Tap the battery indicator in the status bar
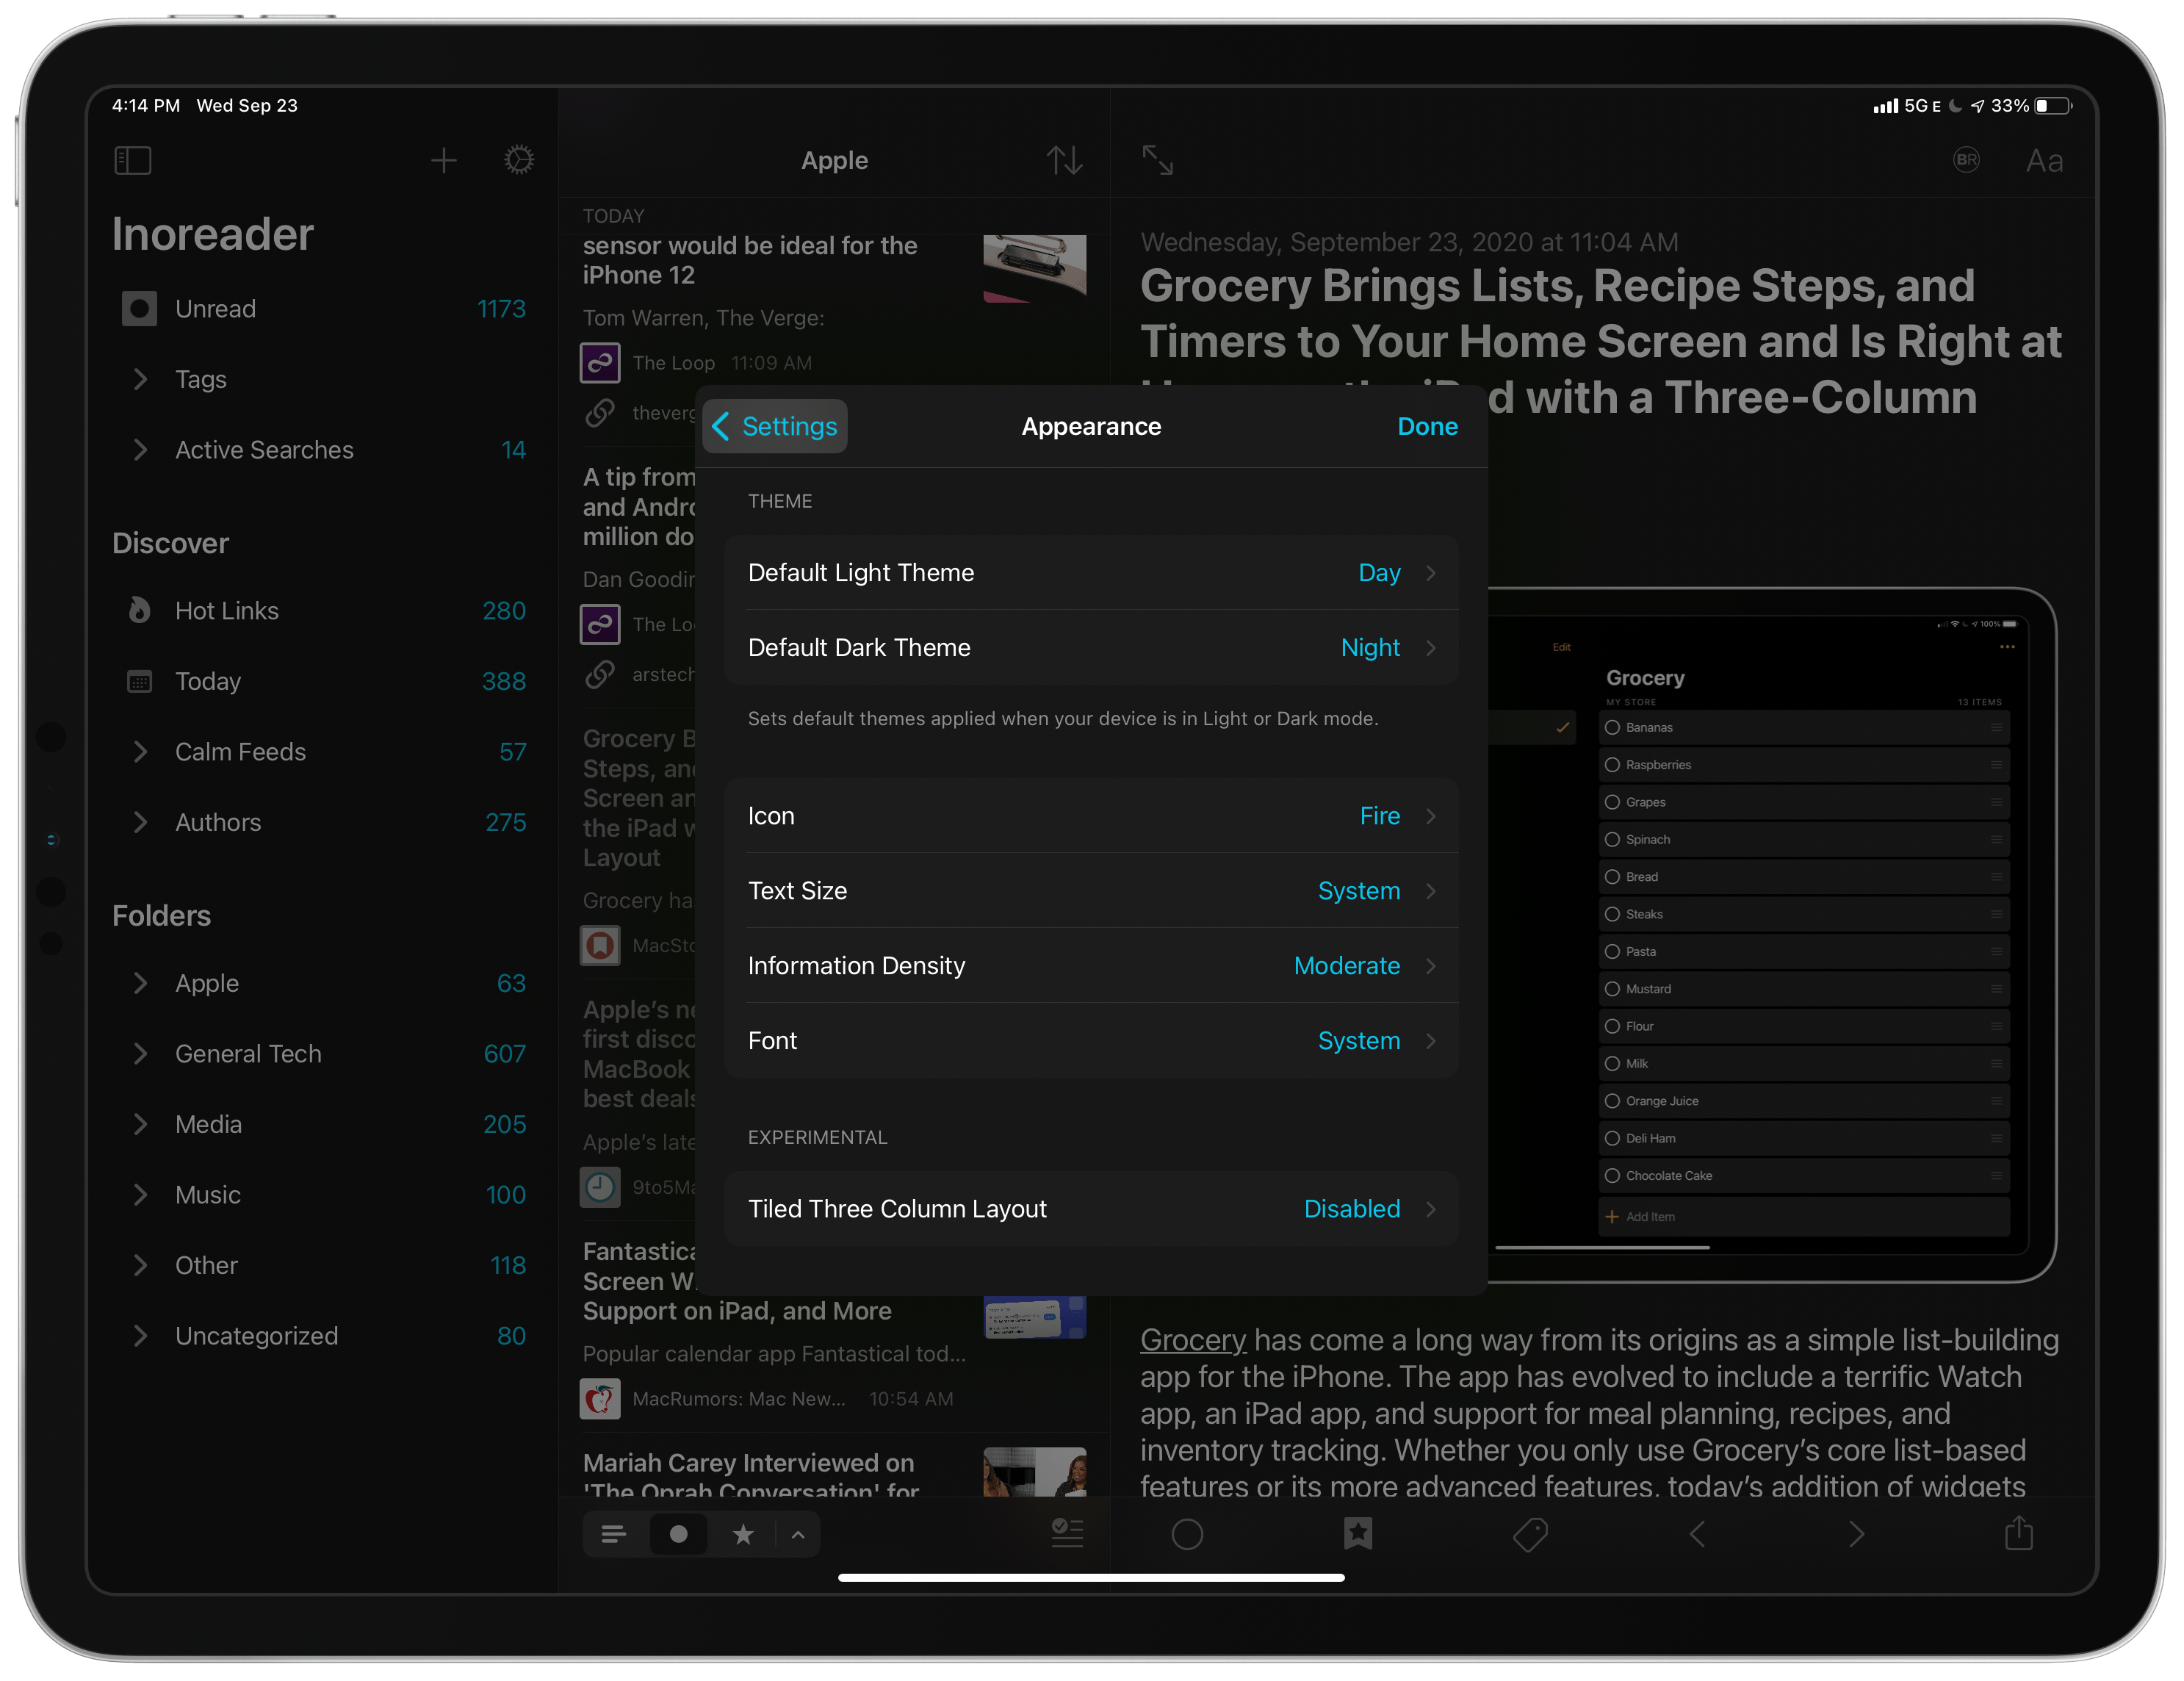The width and height of the screenshot is (2184, 1681). (x=2053, y=106)
